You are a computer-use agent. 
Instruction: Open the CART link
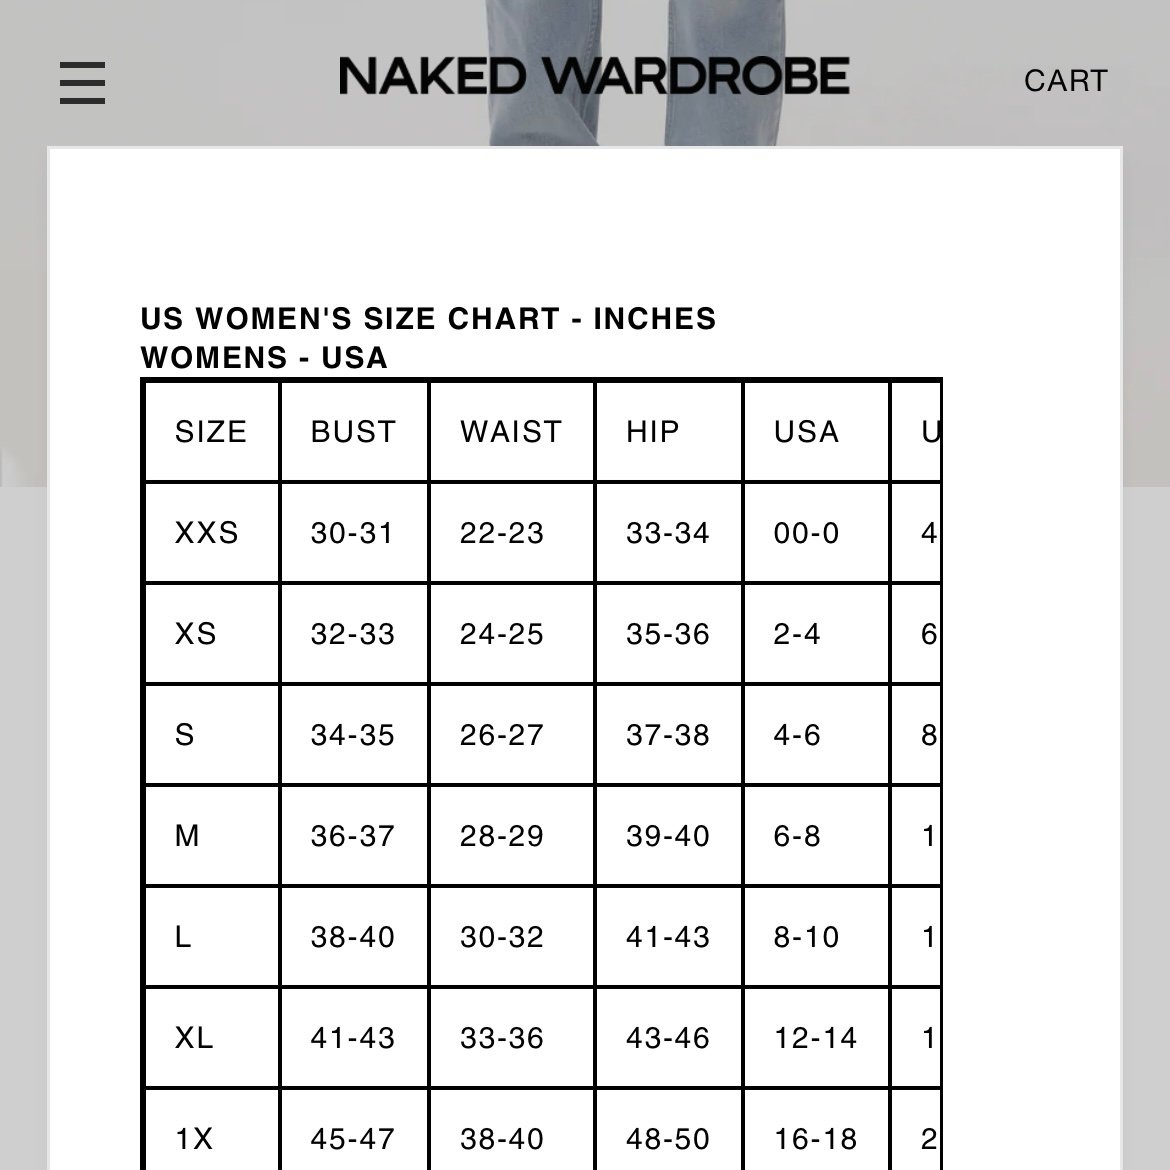(1066, 81)
